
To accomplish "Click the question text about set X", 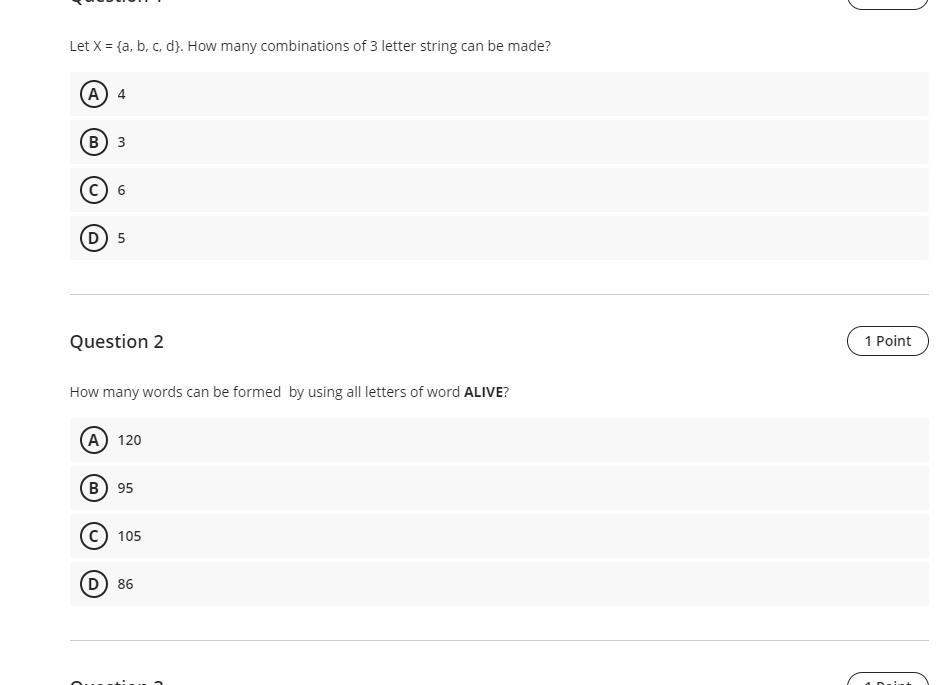I will point(310,46).
